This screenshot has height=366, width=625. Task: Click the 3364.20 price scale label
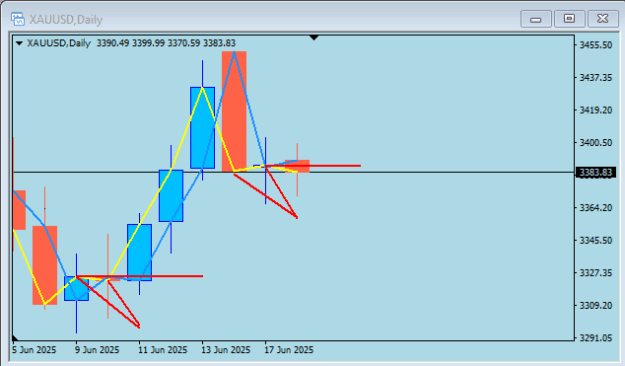pyautogui.click(x=596, y=208)
